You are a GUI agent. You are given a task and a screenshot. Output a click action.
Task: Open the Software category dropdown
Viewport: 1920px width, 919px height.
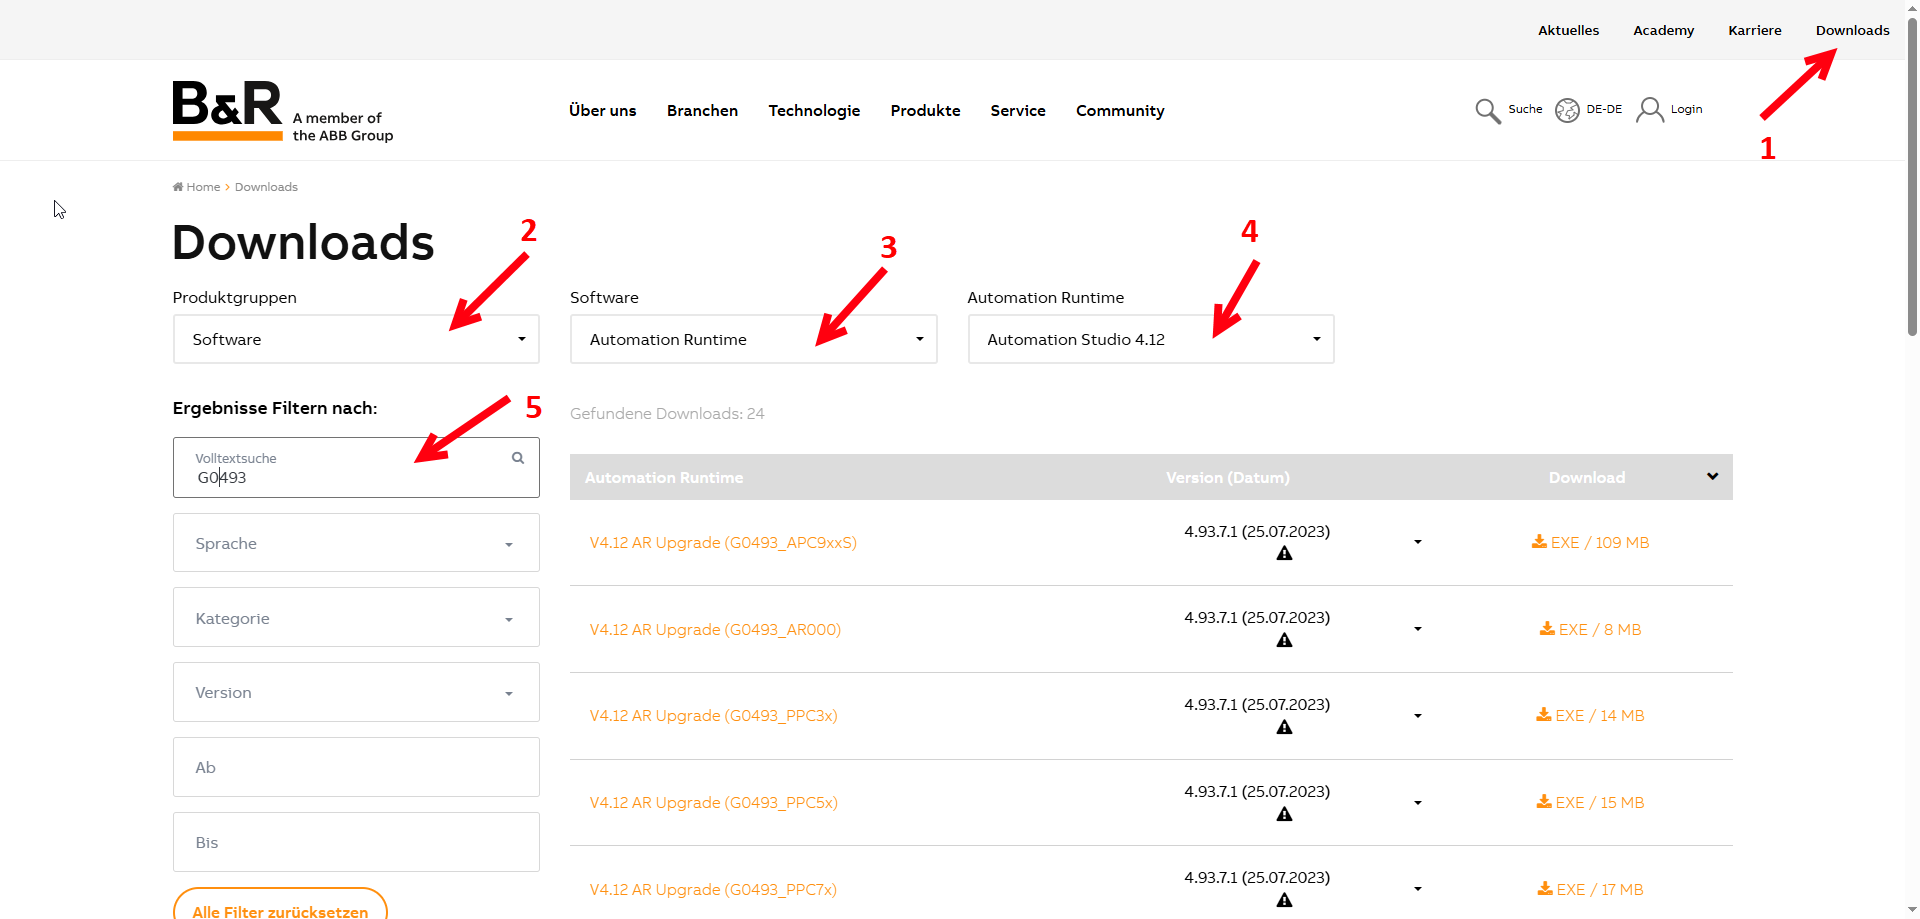pyautogui.click(x=753, y=339)
